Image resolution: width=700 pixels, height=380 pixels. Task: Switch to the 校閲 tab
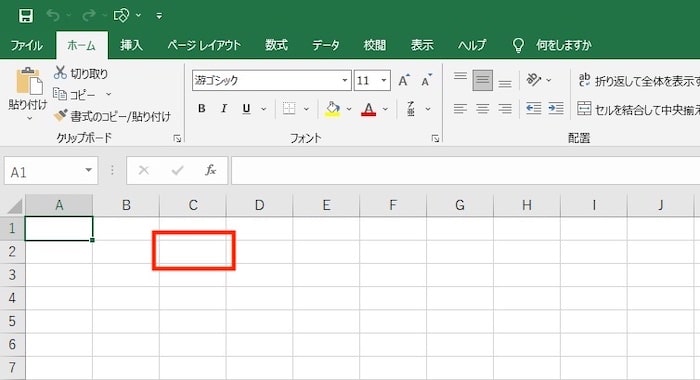[x=375, y=45]
